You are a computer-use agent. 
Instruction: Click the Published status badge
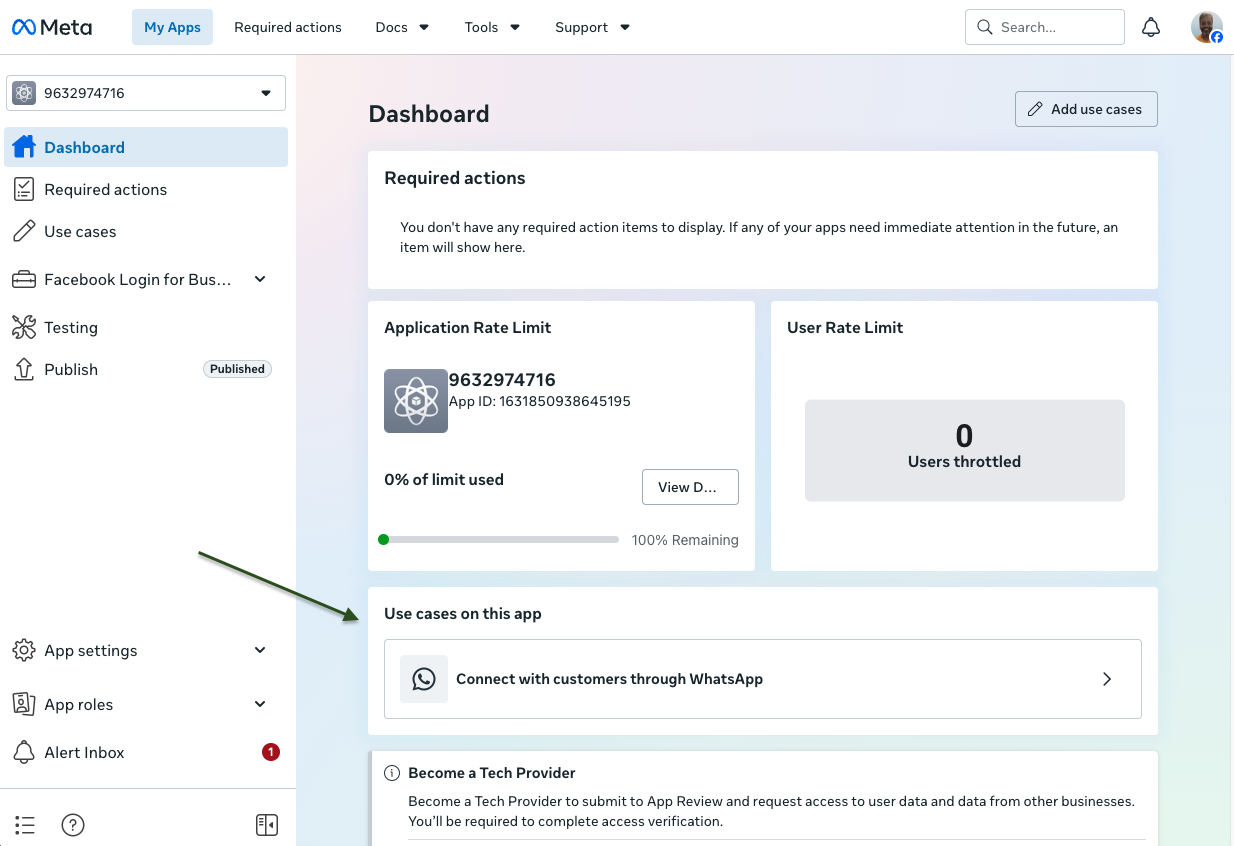pyautogui.click(x=237, y=369)
